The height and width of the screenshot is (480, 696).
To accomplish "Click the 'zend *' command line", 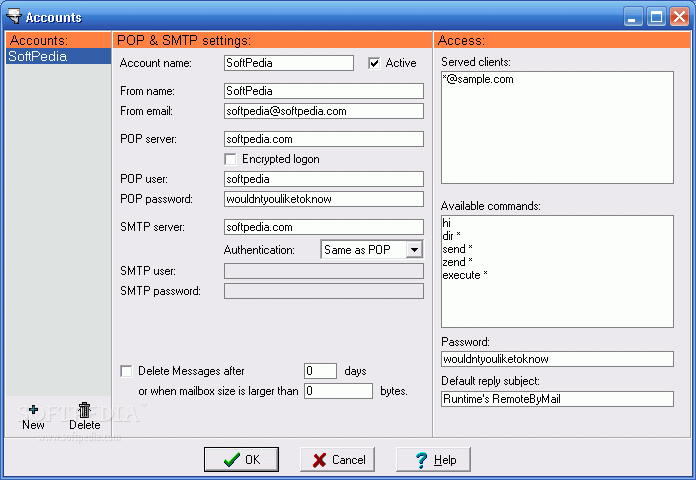I will click(457, 262).
